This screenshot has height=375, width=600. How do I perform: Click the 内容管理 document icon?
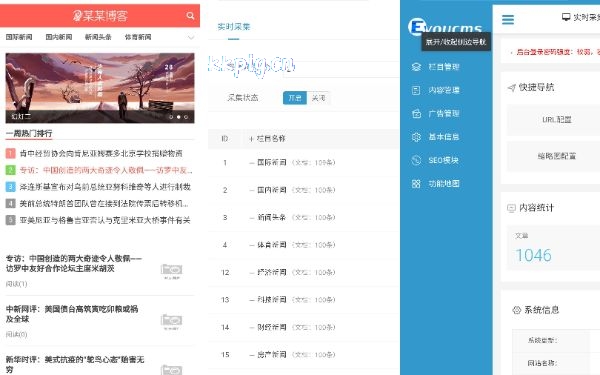pyautogui.click(x=416, y=90)
